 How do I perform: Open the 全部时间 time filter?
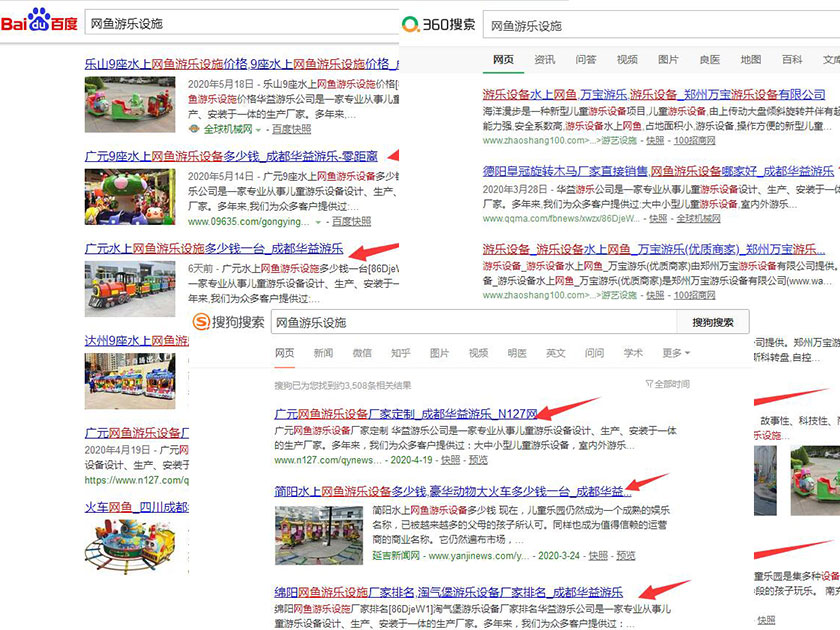click(x=668, y=384)
